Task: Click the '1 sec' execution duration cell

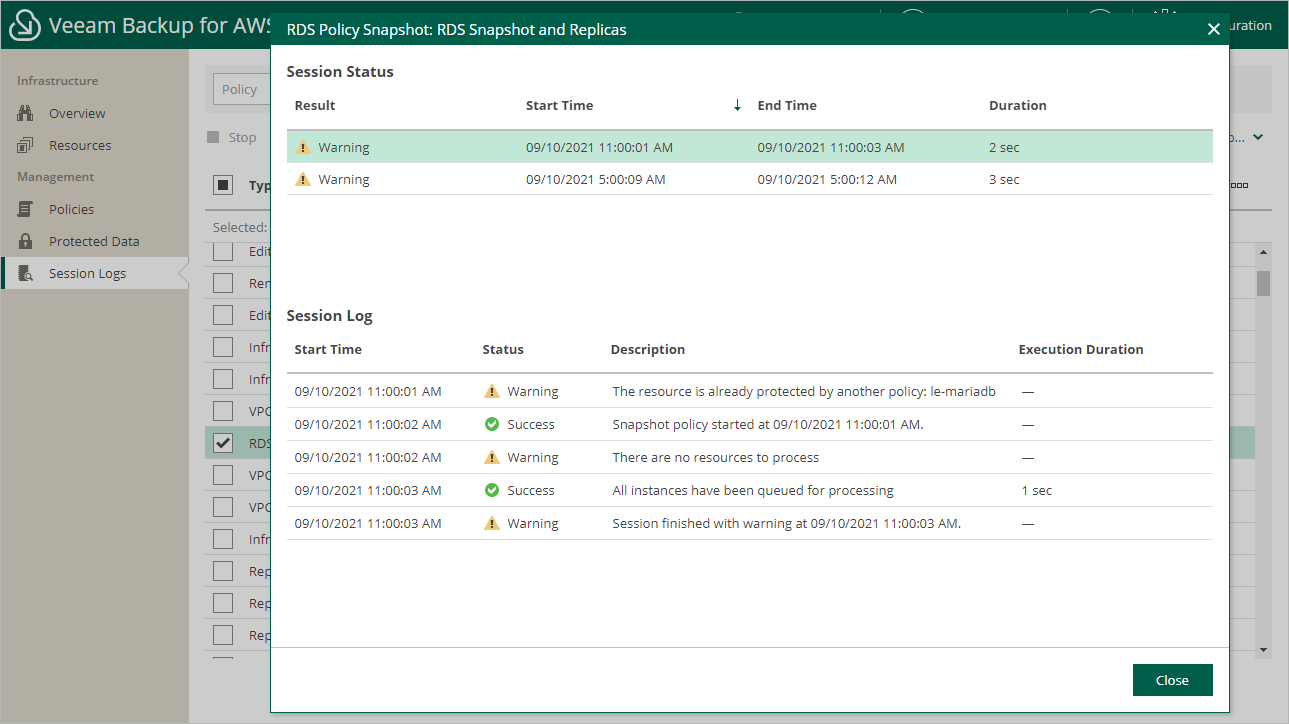Action: 1037,490
